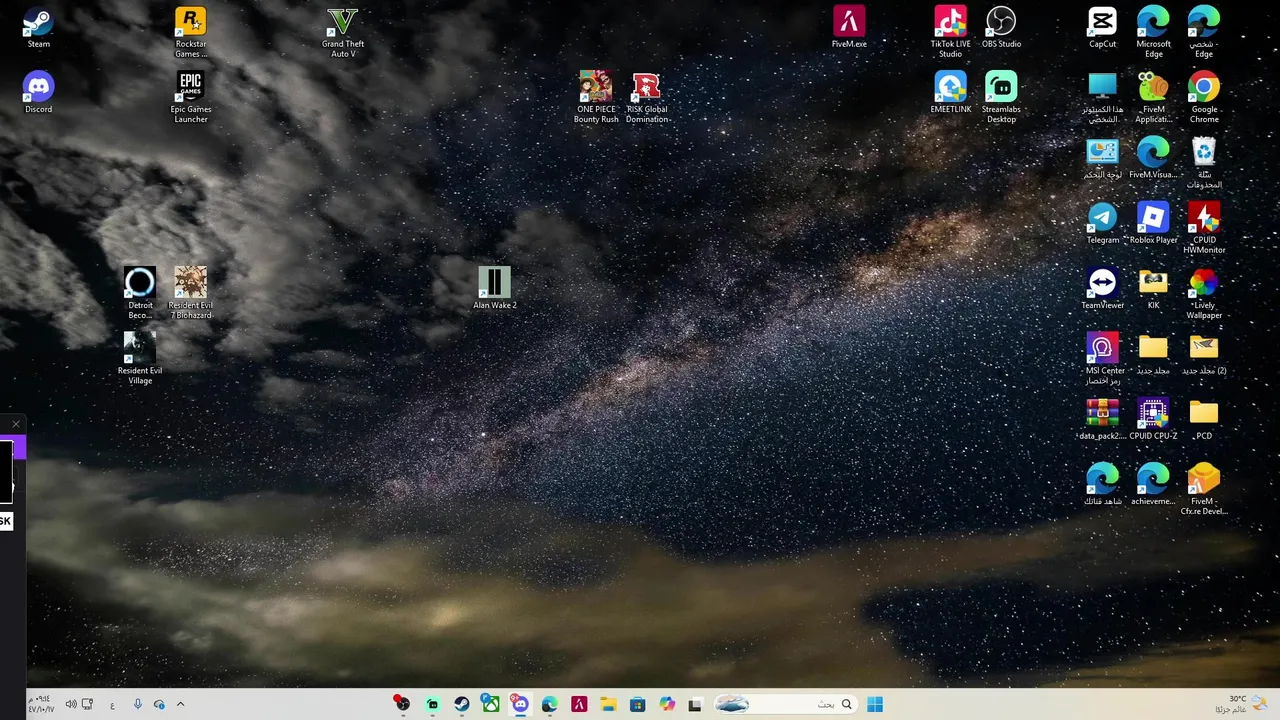Select the Rockstar Games Launcher icon
This screenshot has width=1280, height=720.
(190, 33)
